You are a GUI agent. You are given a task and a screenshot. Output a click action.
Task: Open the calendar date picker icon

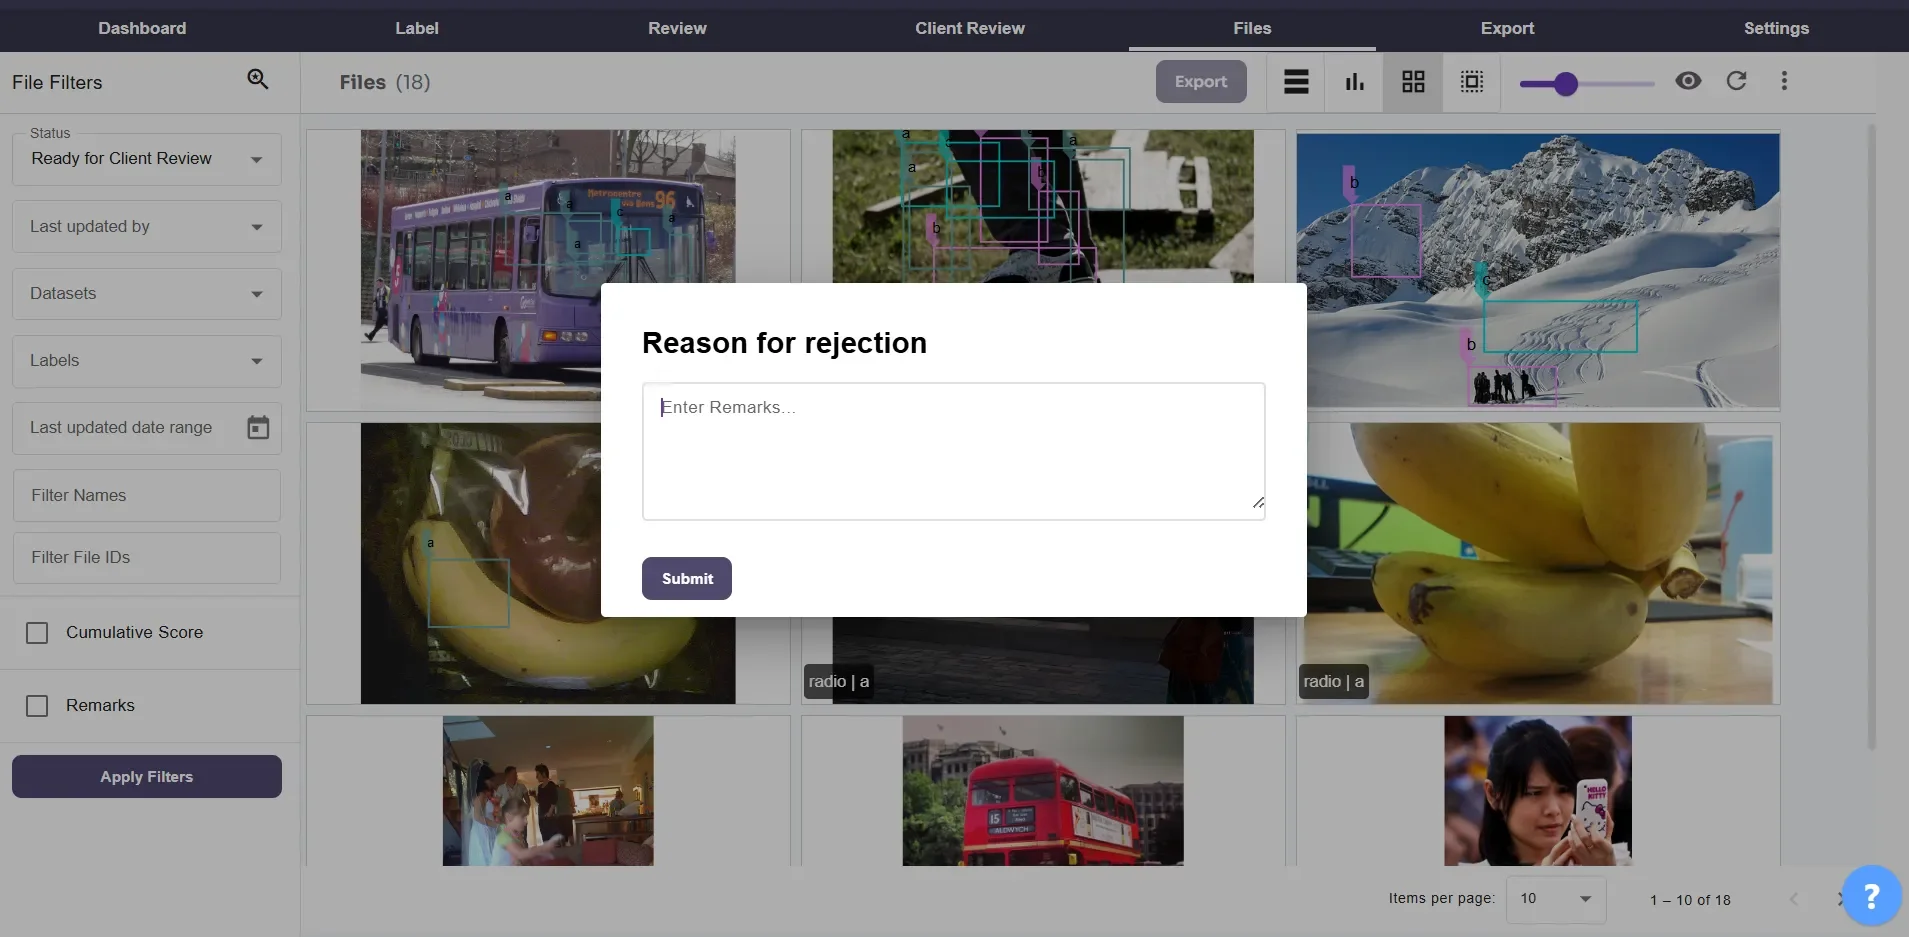pyautogui.click(x=258, y=428)
